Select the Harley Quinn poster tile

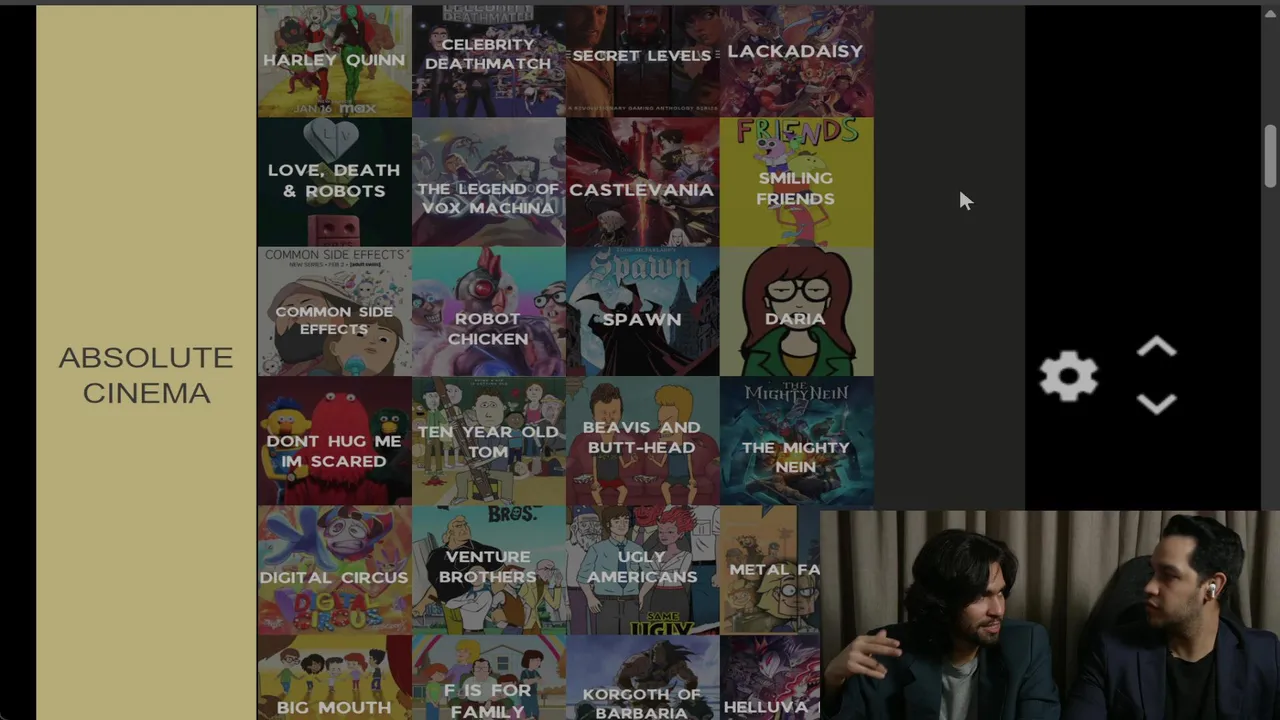coord(334,61)
